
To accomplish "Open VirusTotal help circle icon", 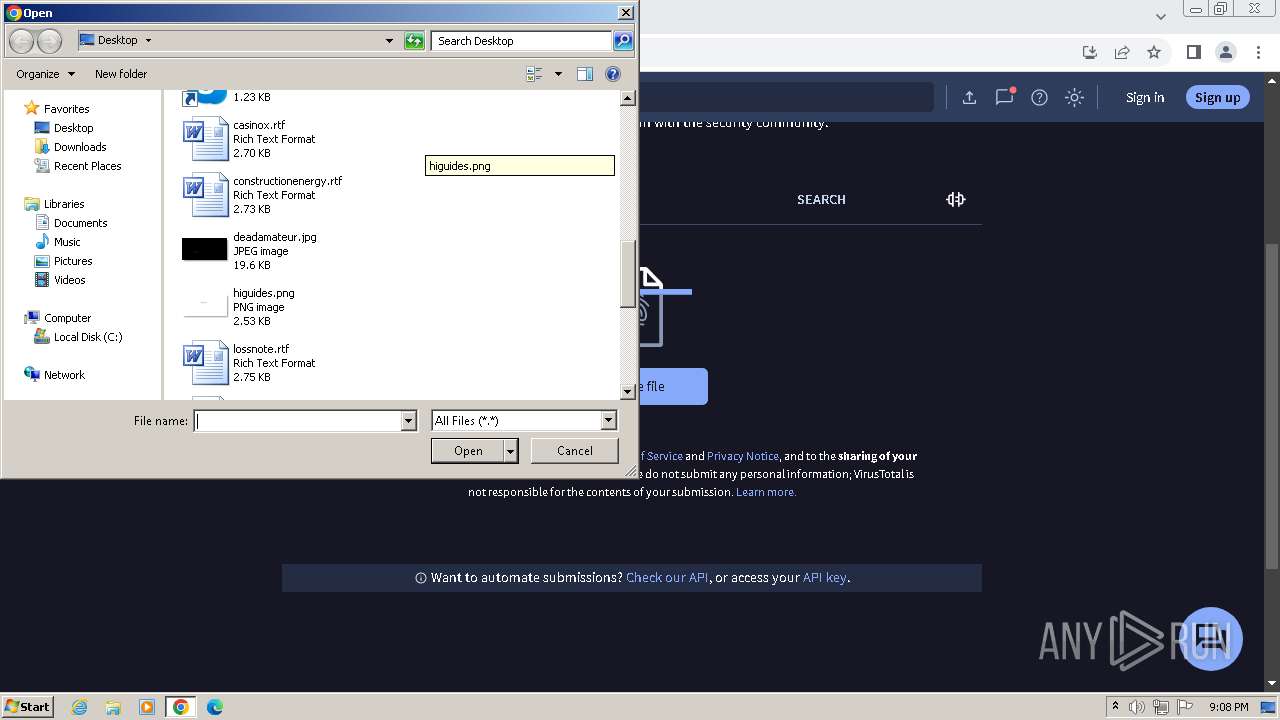I will [1039, 97].
